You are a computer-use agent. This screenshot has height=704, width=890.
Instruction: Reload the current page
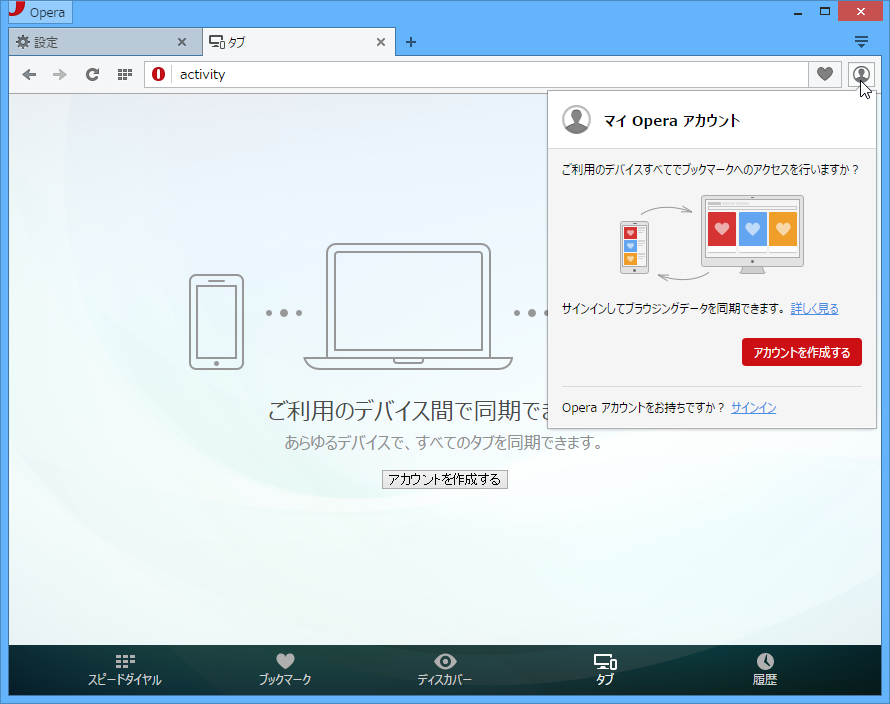[x=92, y=74]
